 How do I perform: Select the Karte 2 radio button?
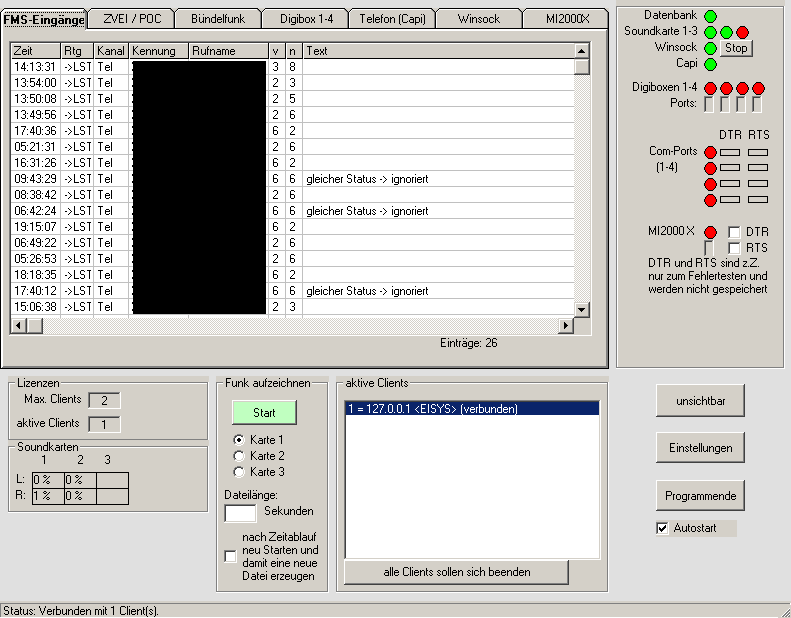[238, 456]
